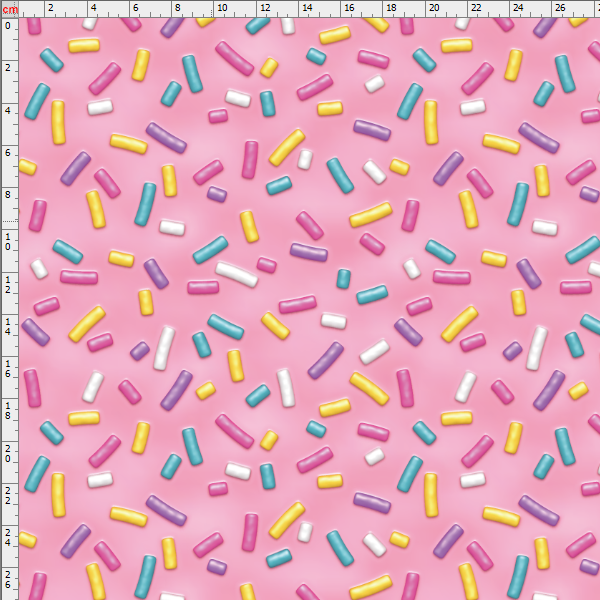Image resolution: width=600 pixels, height=600 pixels.
Task: Click the 24 mark on vertical ruler
Action: 8,537
